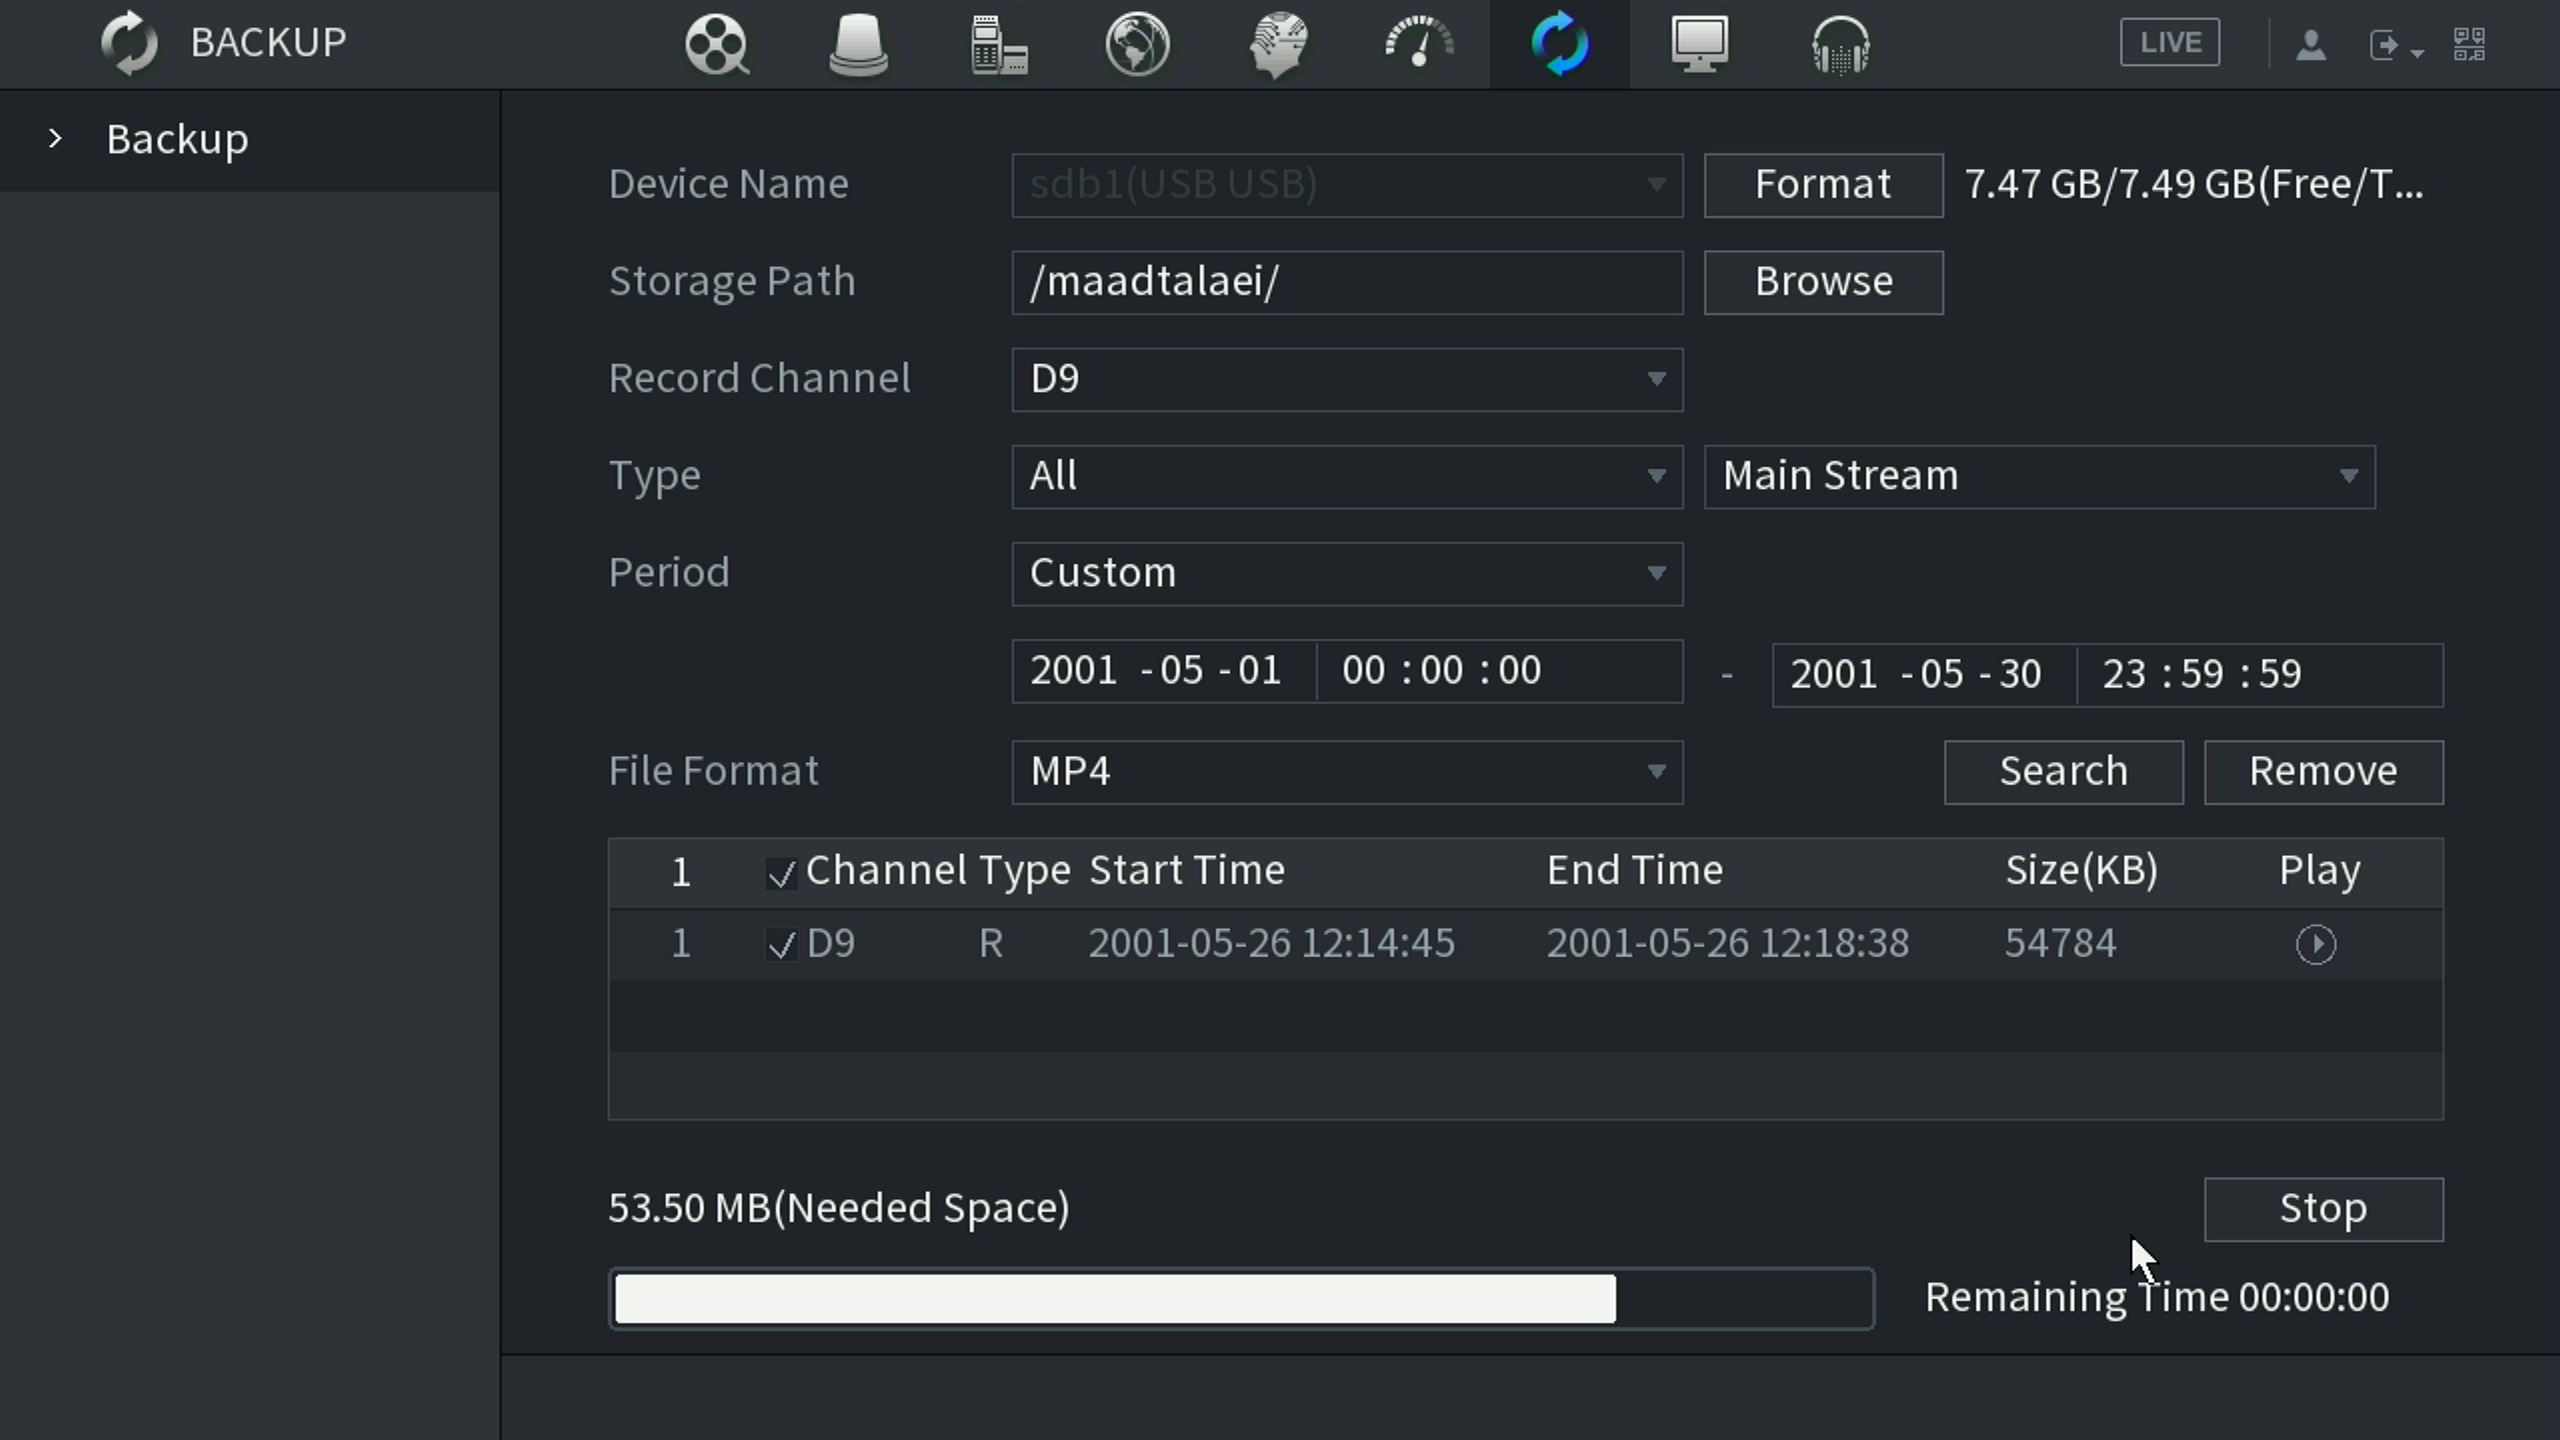
Task: Toggle the select-all checkbox in table header
Action: pos(781,873)
